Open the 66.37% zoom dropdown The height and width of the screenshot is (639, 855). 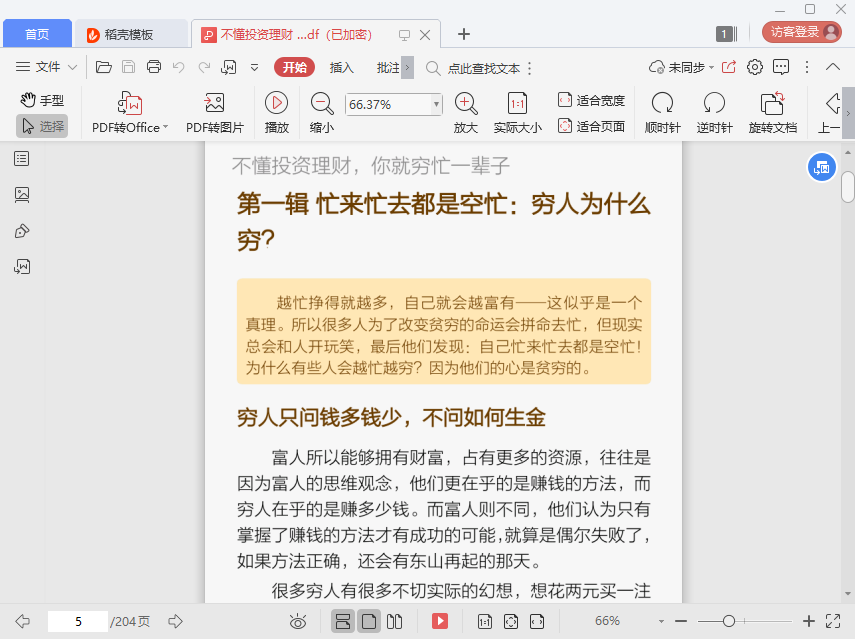[x=436, y=104]
